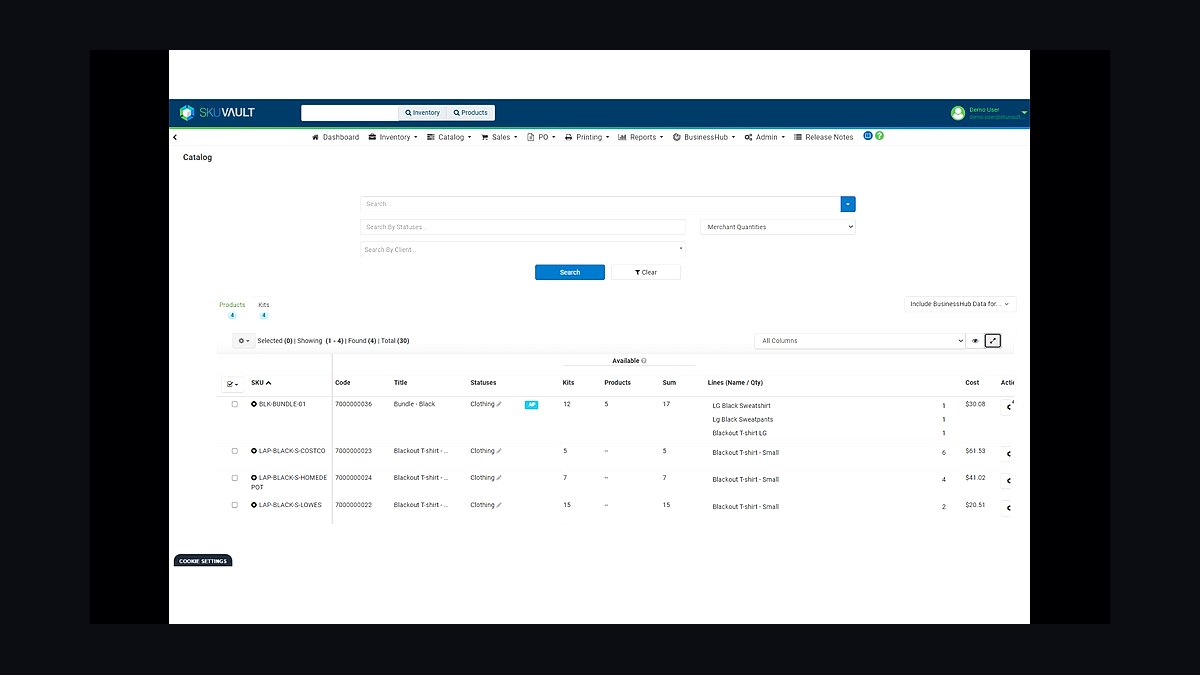Collapse sidebar with the left chevron arrow
The image size is (1200, 675).
[175, 137]
